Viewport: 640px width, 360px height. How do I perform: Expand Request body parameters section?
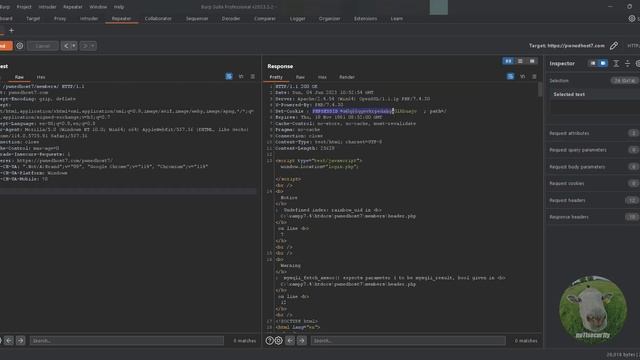pos(593,167)
